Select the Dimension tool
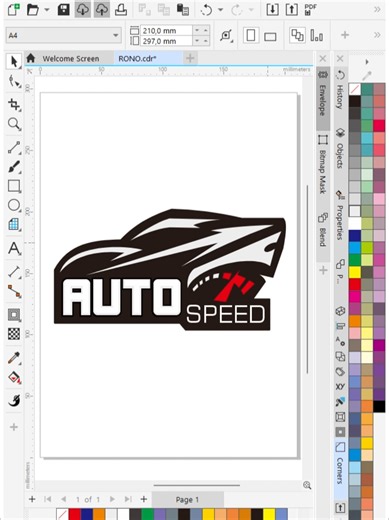 pyautogui.click(x=14, y=272)
